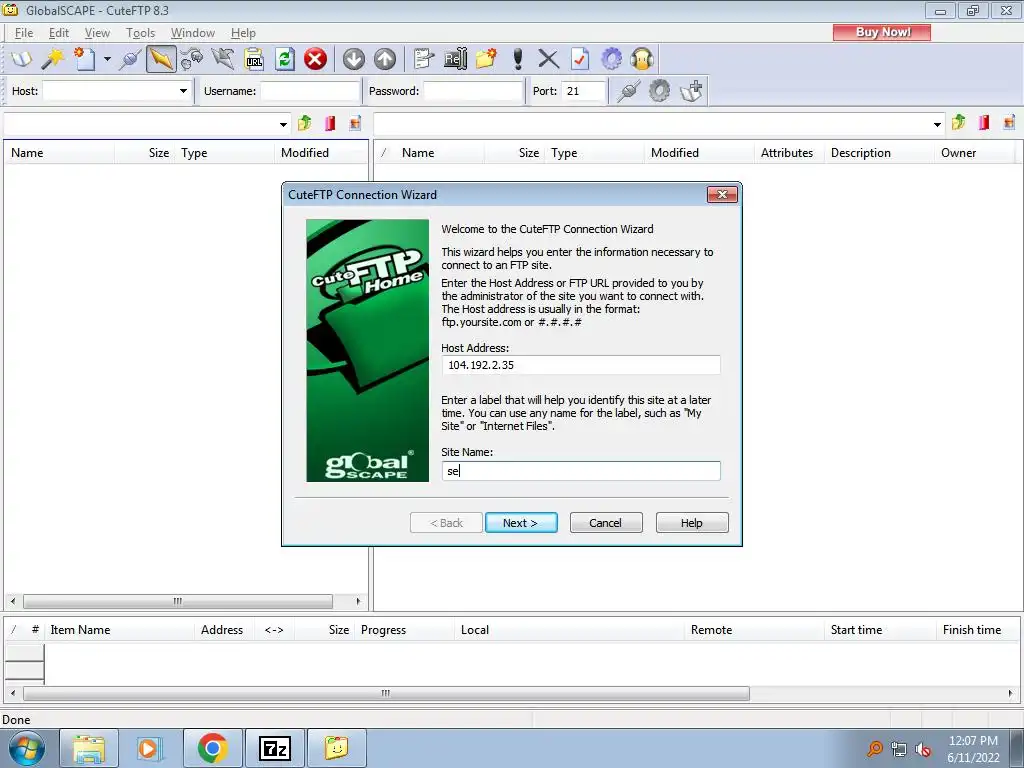Open the Tools menu
1024x768 pixels.
(x=140, y=33)
